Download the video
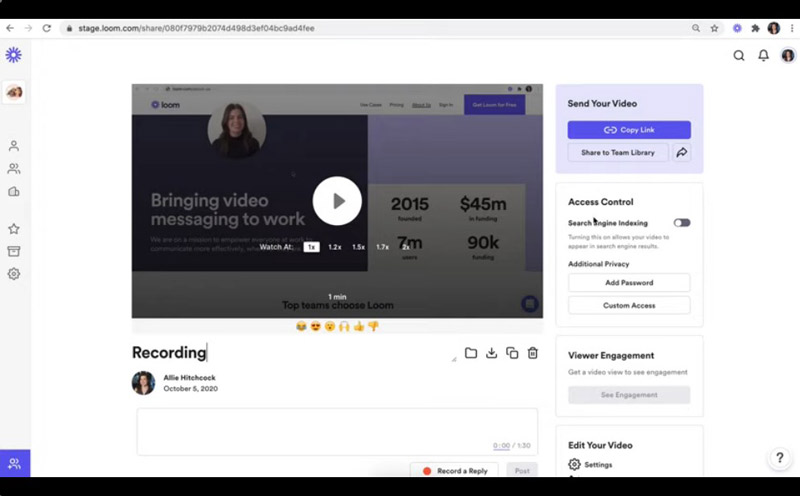 pos(491,353)
